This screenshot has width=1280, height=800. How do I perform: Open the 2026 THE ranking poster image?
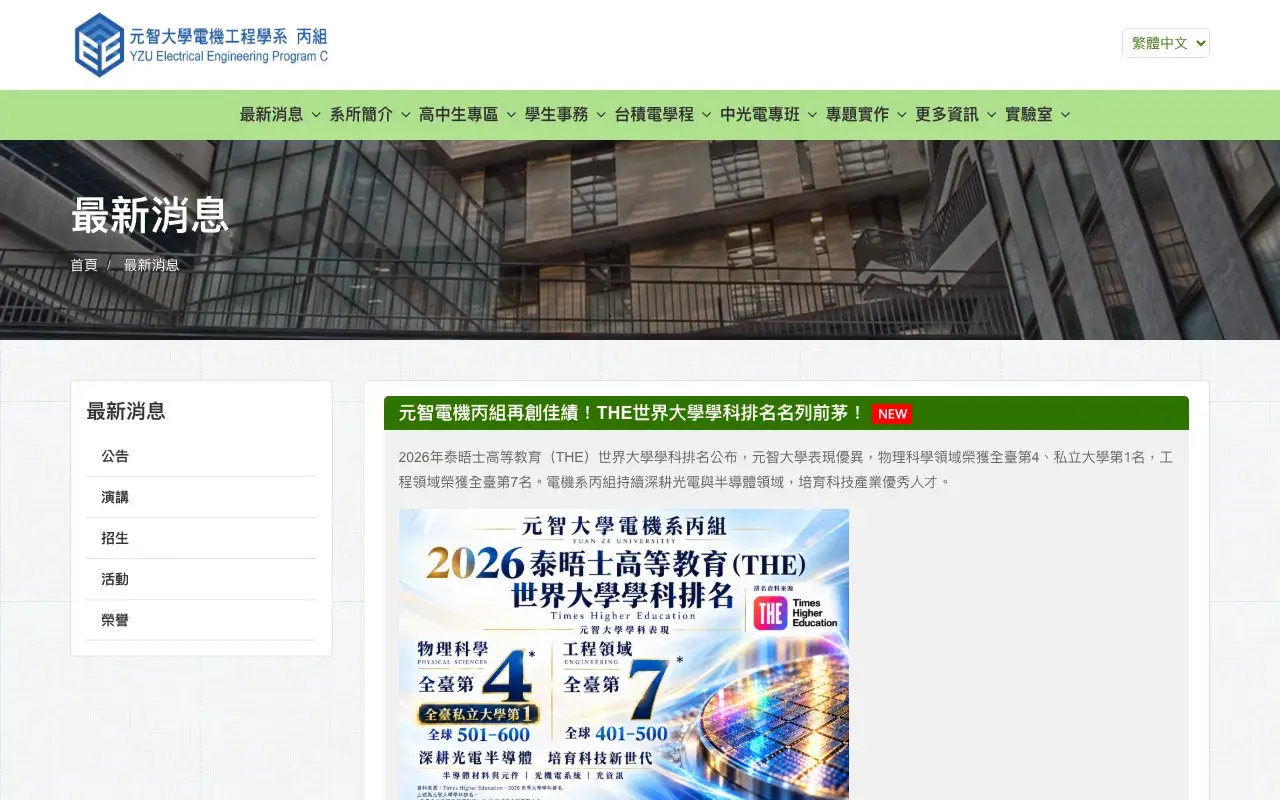coord(624,654)
